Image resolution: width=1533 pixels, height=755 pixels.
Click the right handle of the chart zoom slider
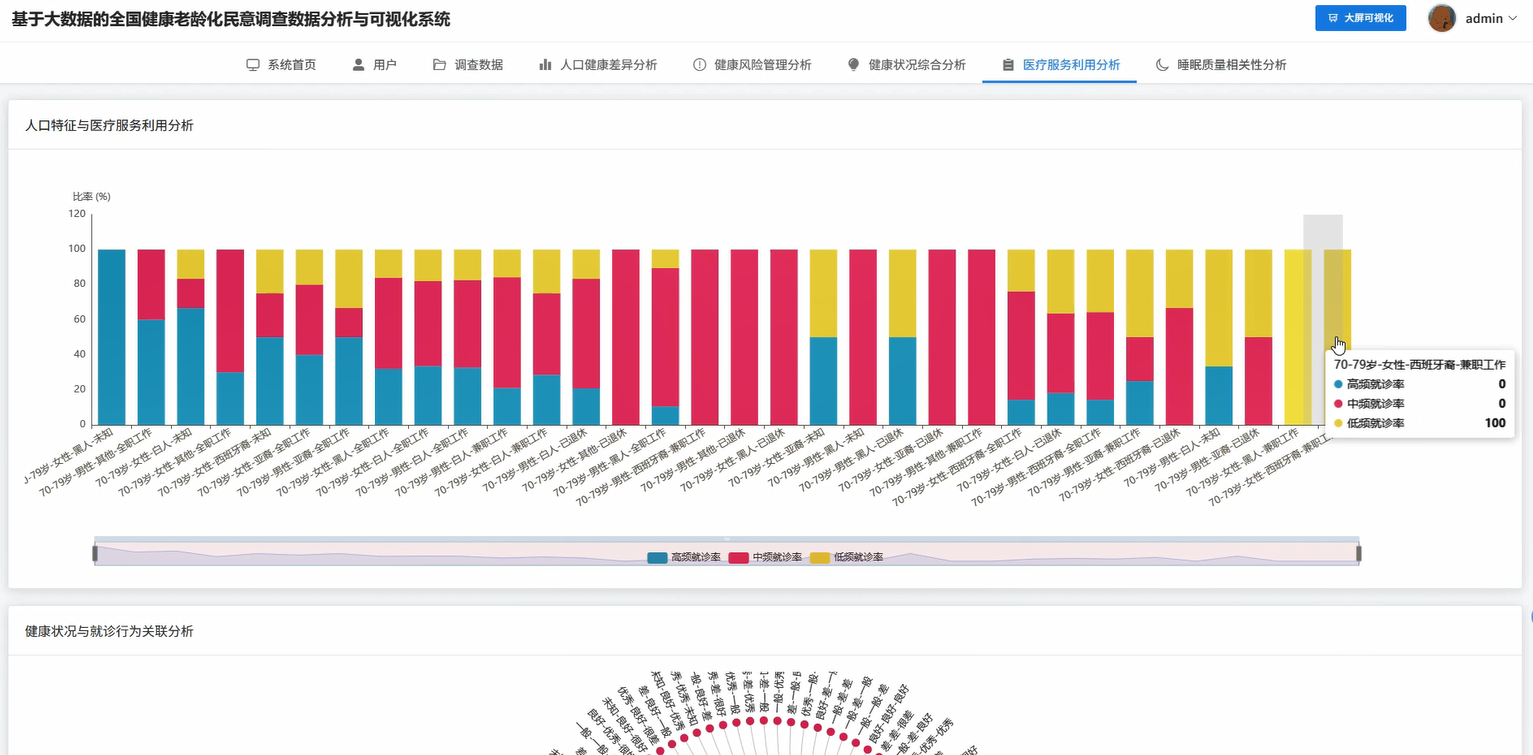1359,553
